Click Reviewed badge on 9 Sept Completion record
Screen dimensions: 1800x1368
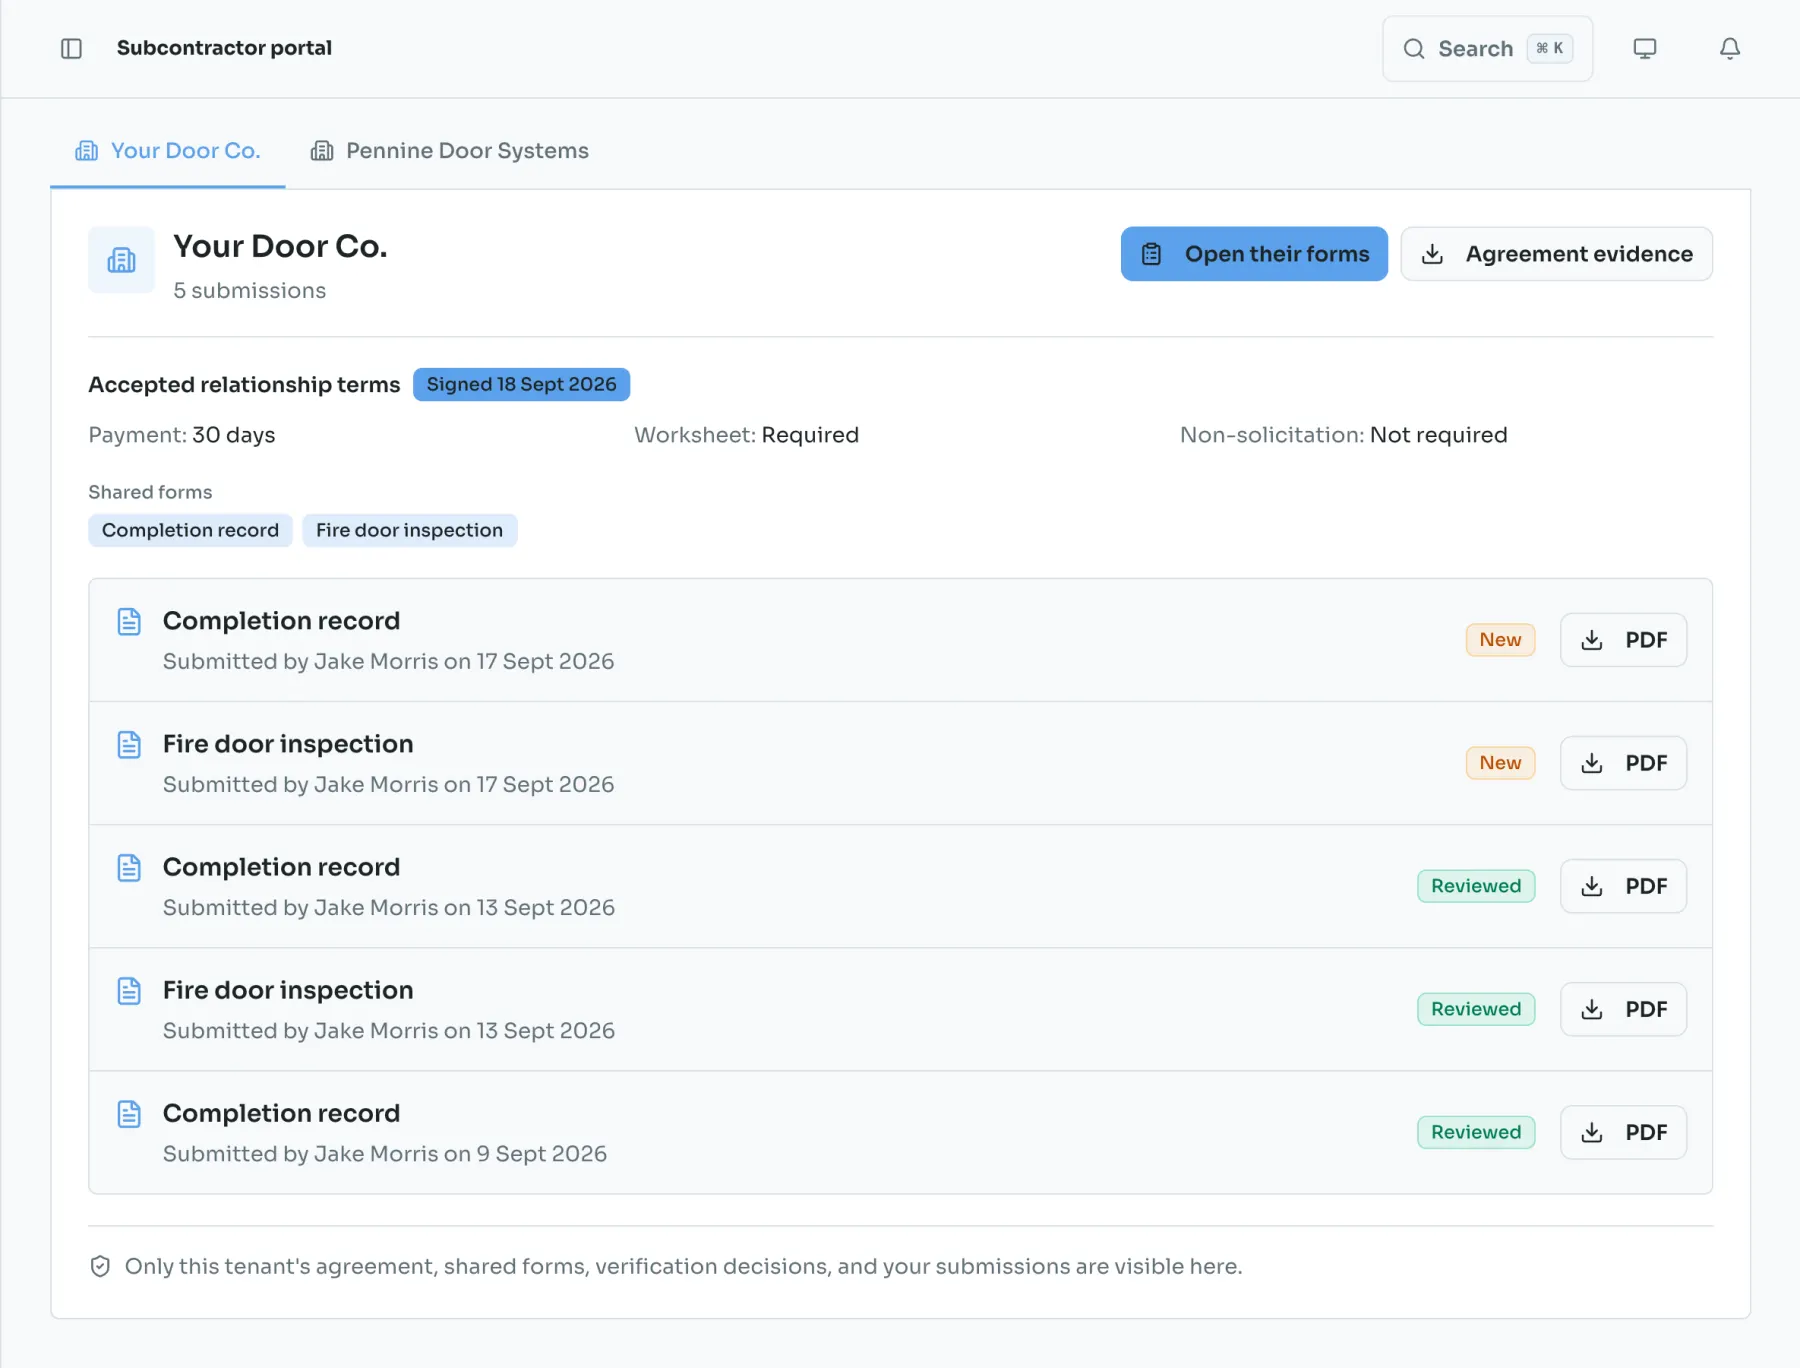pyautogui.click(x=1476, y=1132)
